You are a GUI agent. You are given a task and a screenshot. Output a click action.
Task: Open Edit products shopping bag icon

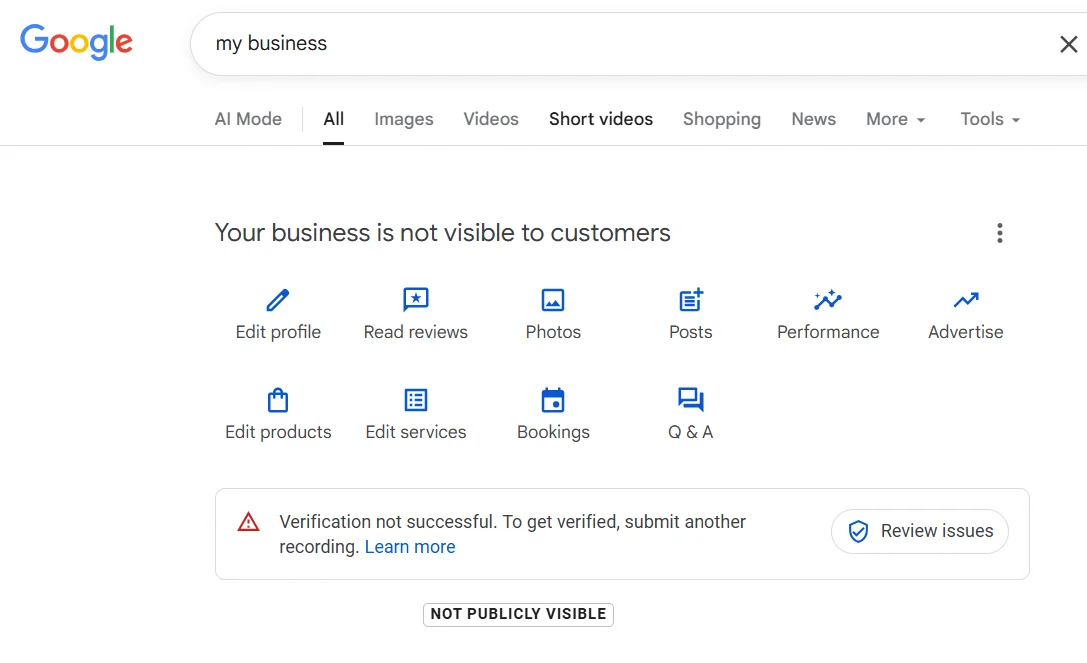[278, 400]
